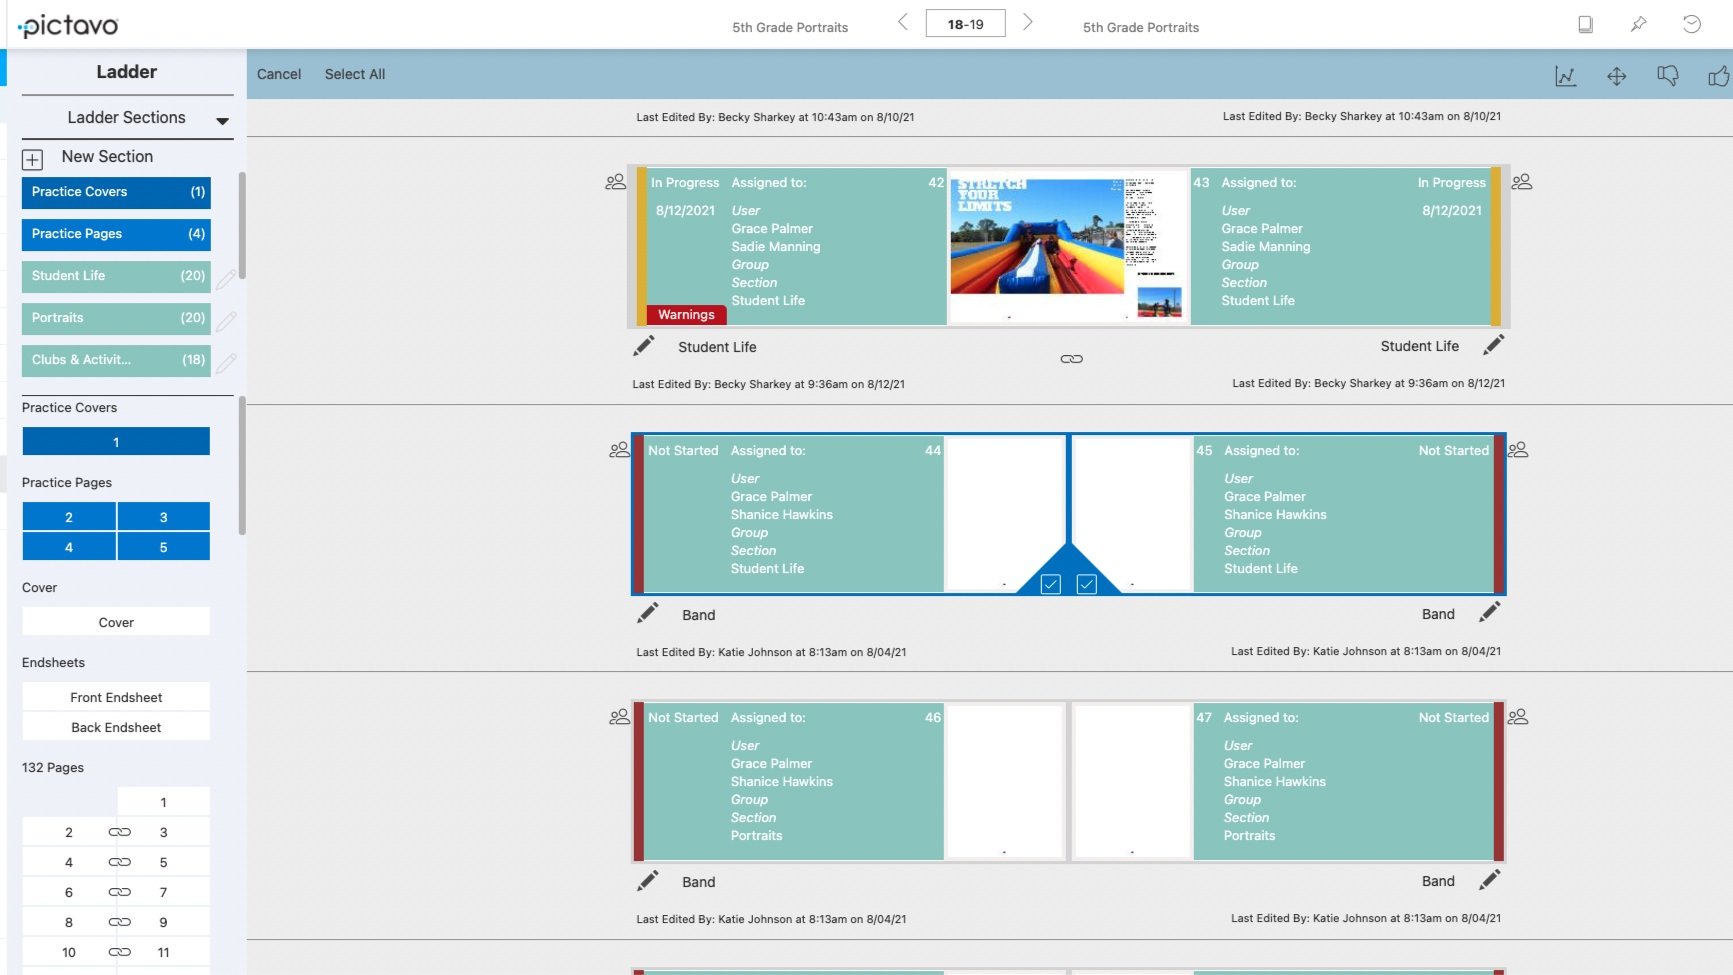Click Select All in the top bar

[x=354, y=73]
